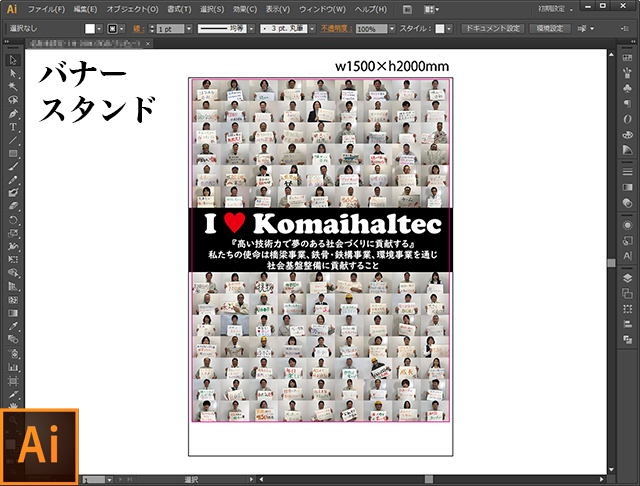Select the Line Segment tool

tap(13, 140)
